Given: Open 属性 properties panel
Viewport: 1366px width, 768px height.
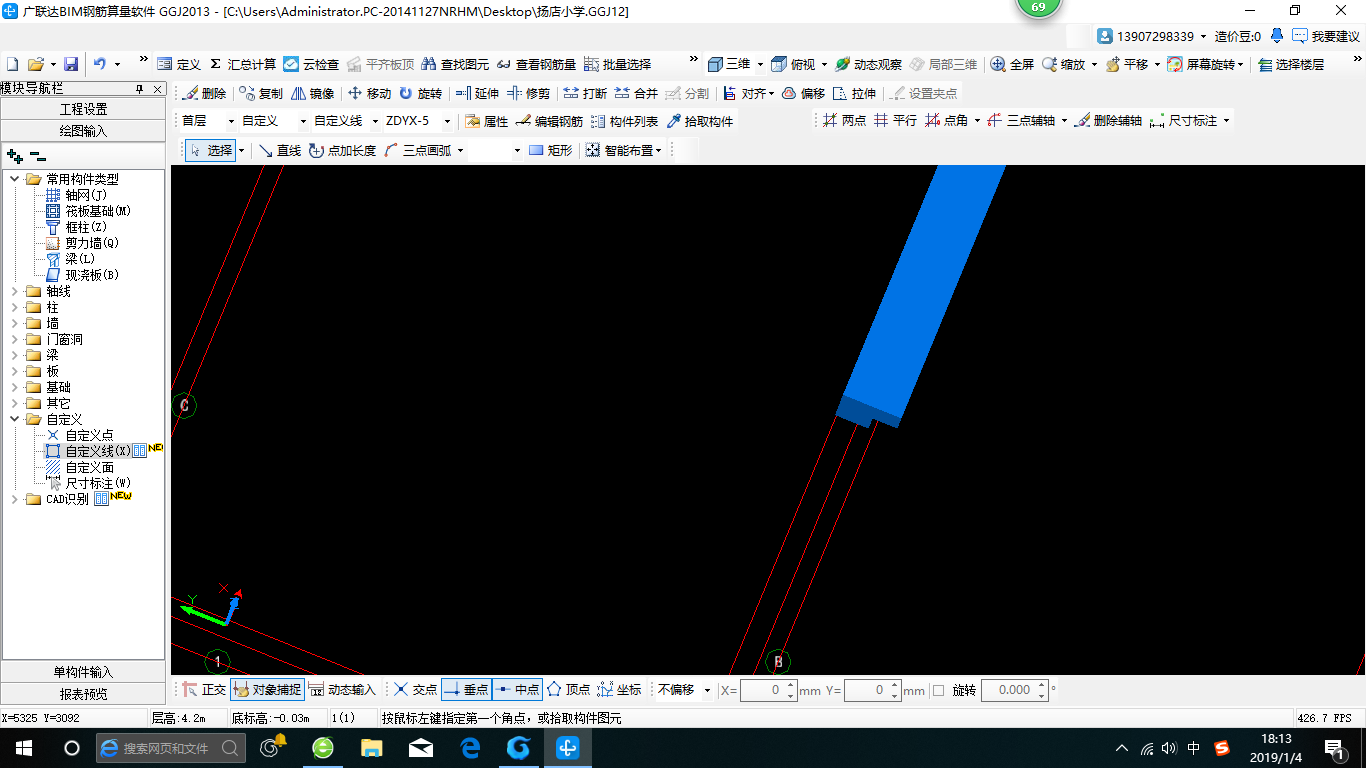Looking at the screenshot, I should [x=487, y=121].
